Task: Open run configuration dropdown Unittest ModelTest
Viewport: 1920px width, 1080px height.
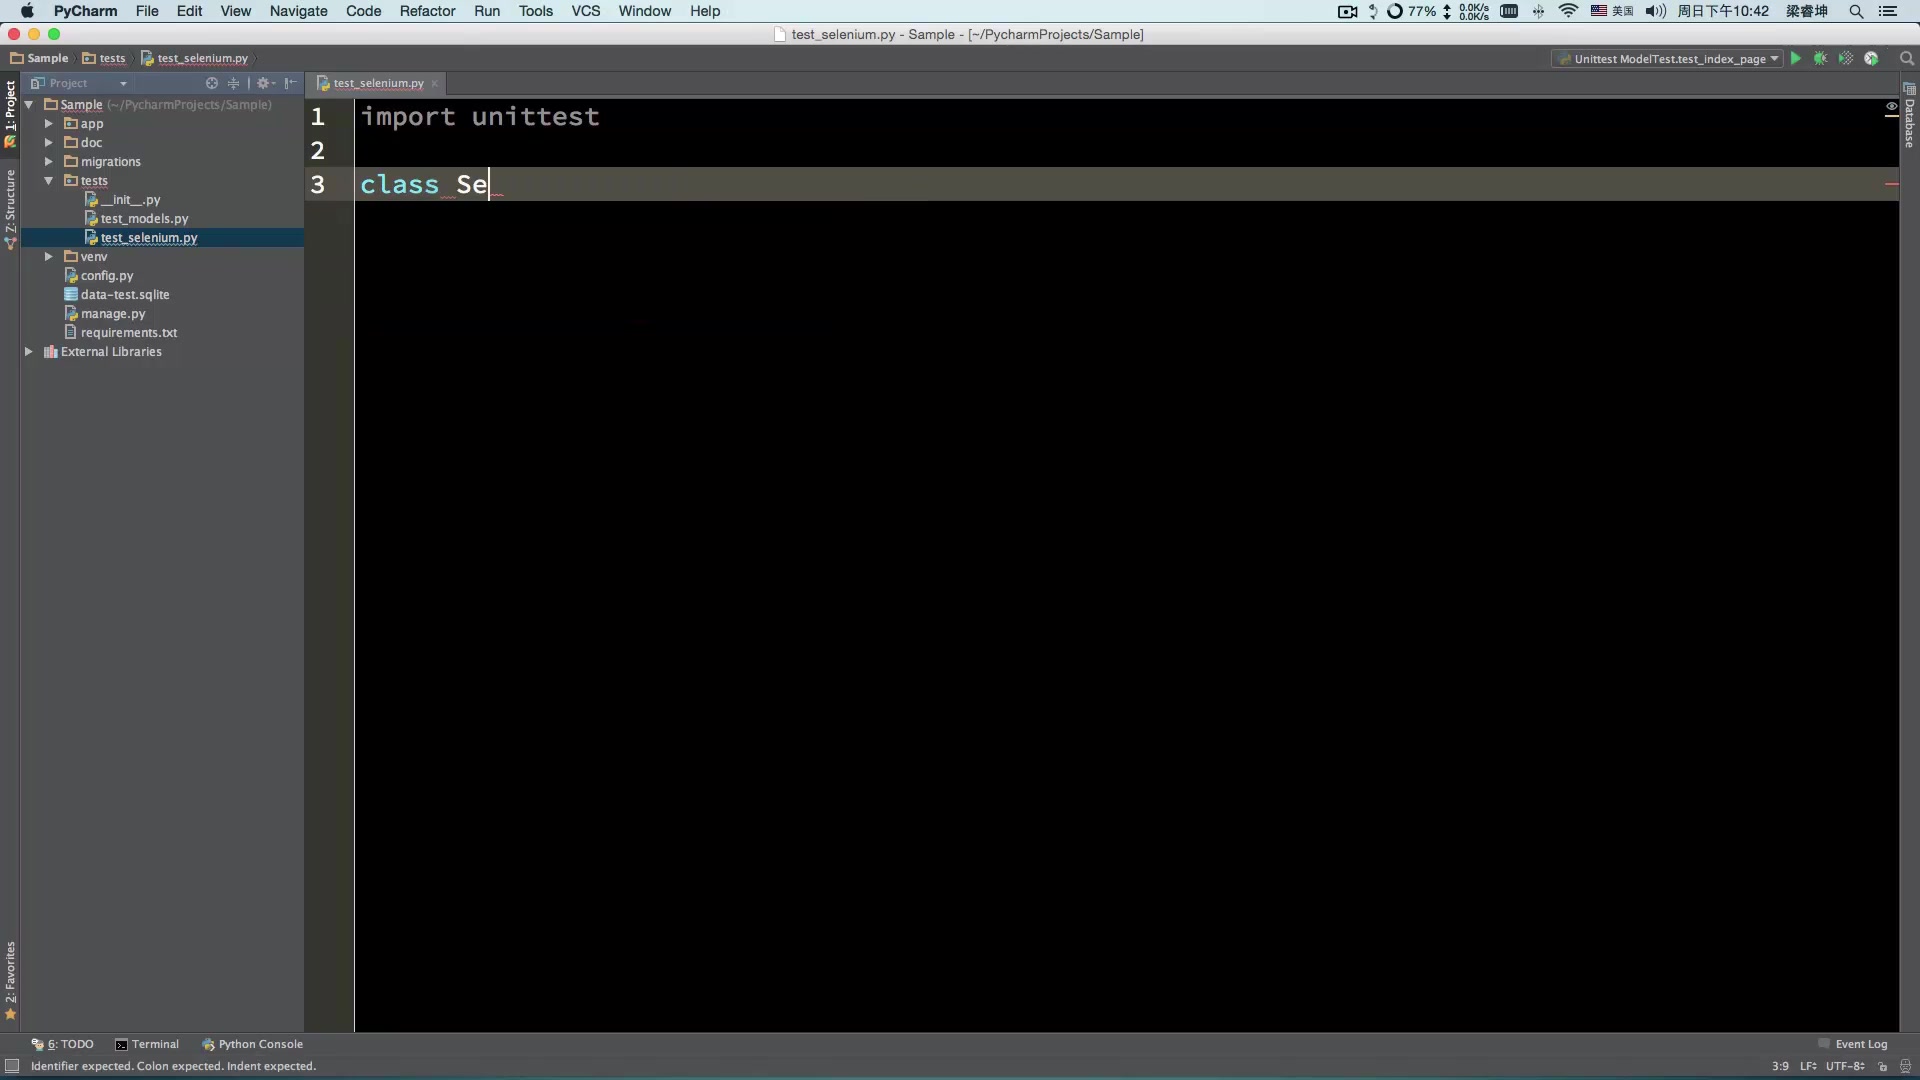Action: [x=1668, y=59]
